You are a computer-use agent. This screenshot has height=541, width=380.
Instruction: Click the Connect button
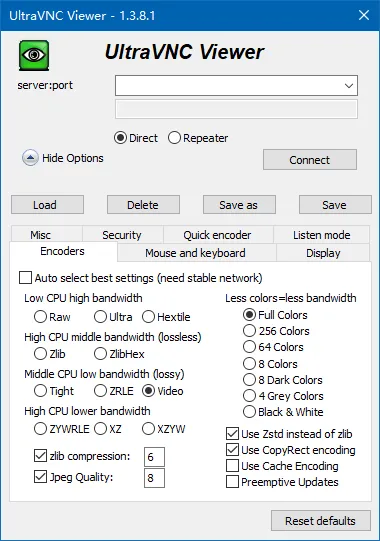pos(310,160)
